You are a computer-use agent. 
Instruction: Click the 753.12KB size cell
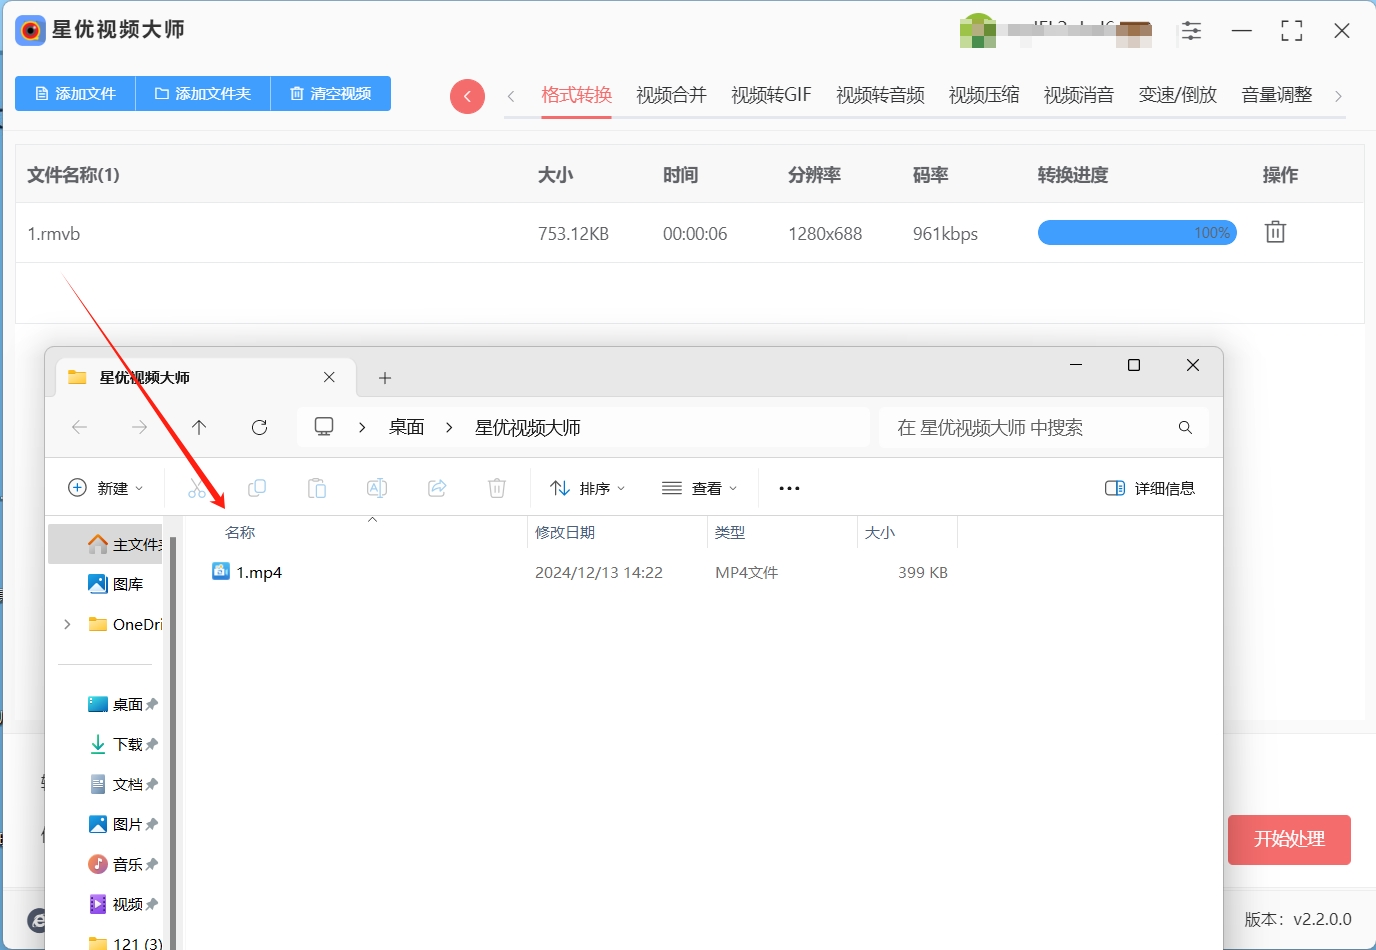tap(573, 234)
